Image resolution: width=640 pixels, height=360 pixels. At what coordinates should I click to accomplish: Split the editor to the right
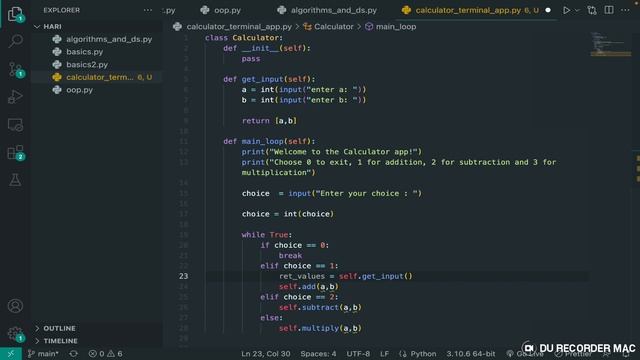[x=609, y=10]
